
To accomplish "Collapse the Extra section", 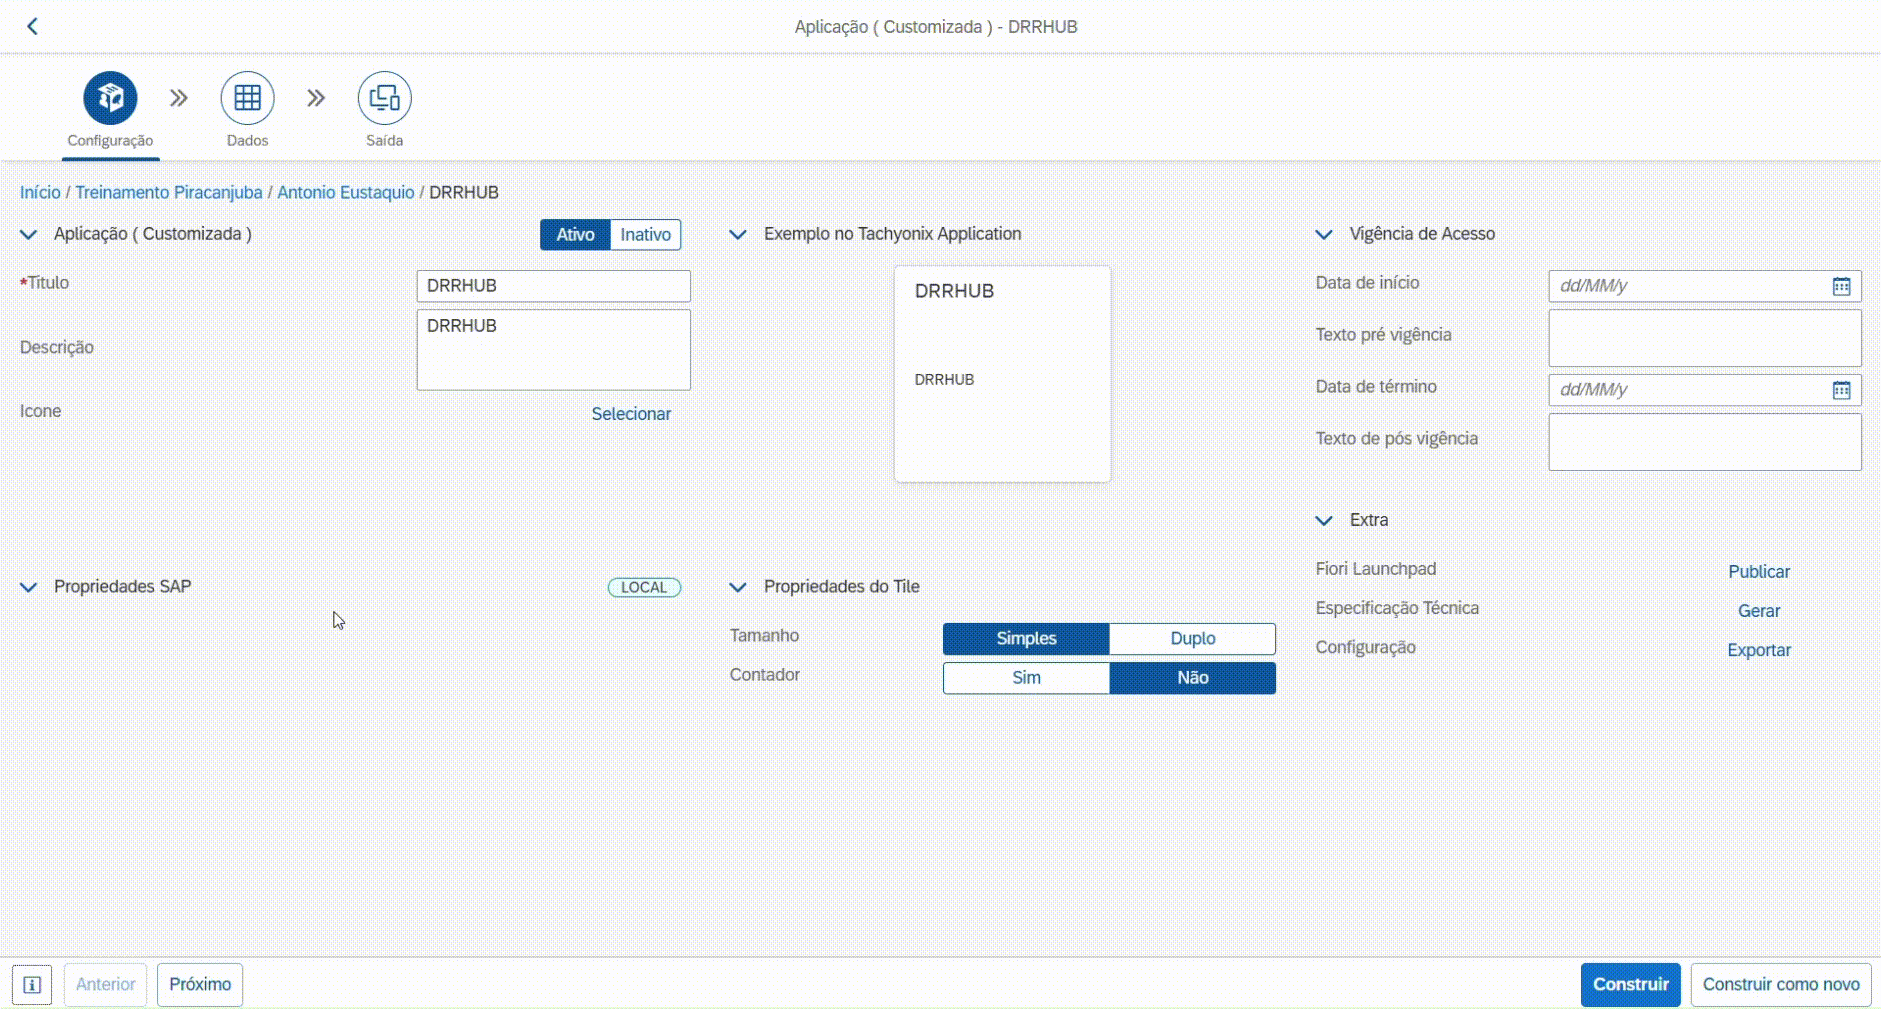I will pos(1324,521).
